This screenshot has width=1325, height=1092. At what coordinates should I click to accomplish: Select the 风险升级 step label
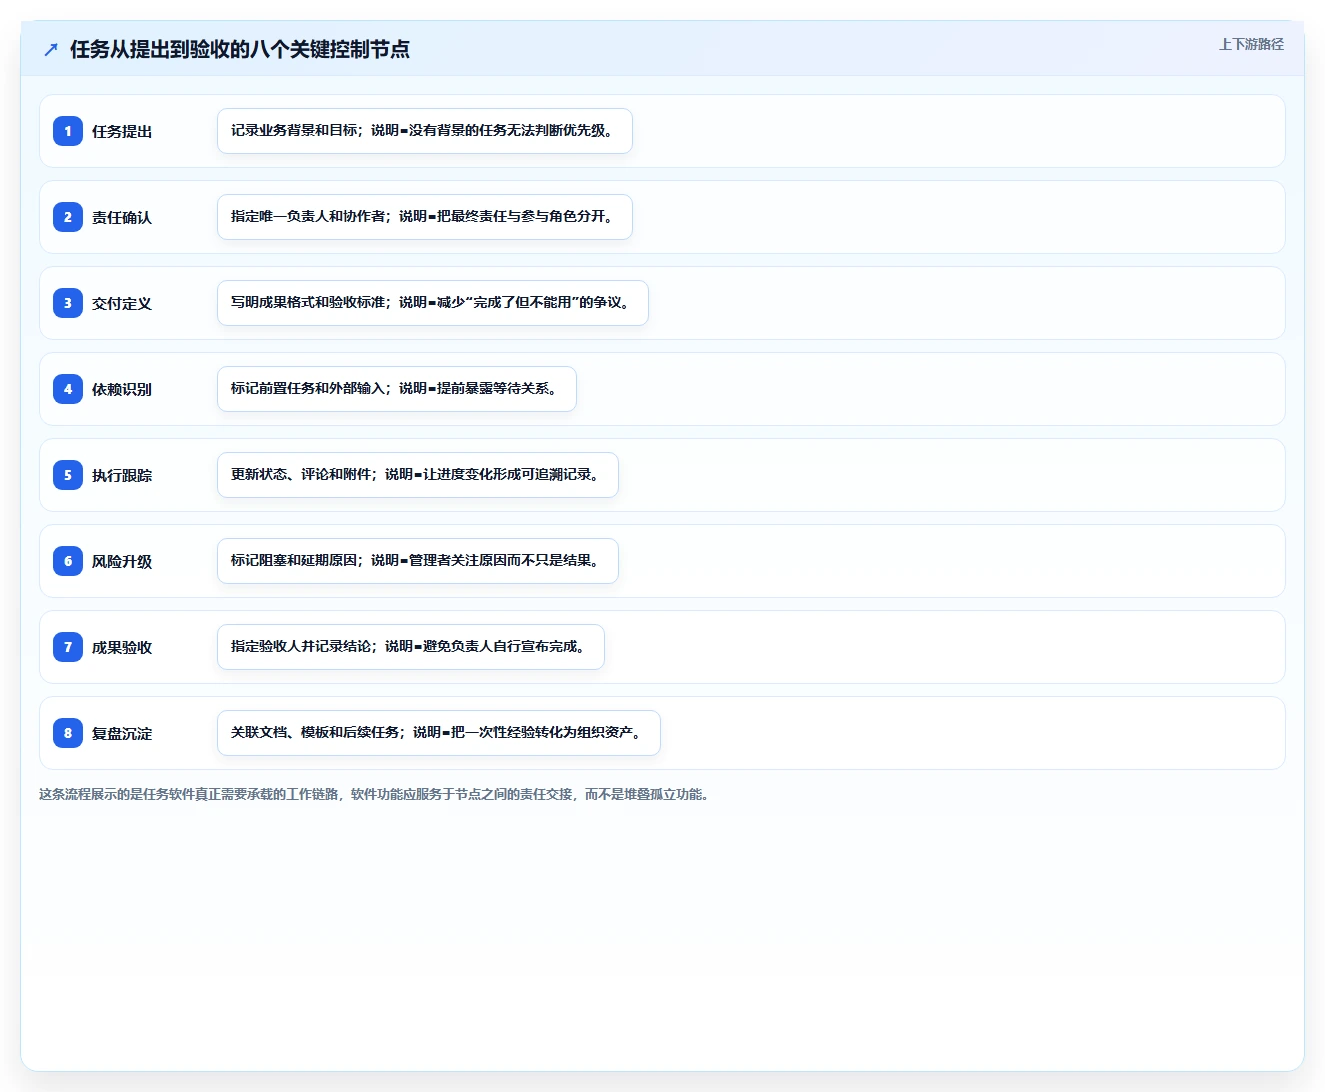click(x=122, y=561)
